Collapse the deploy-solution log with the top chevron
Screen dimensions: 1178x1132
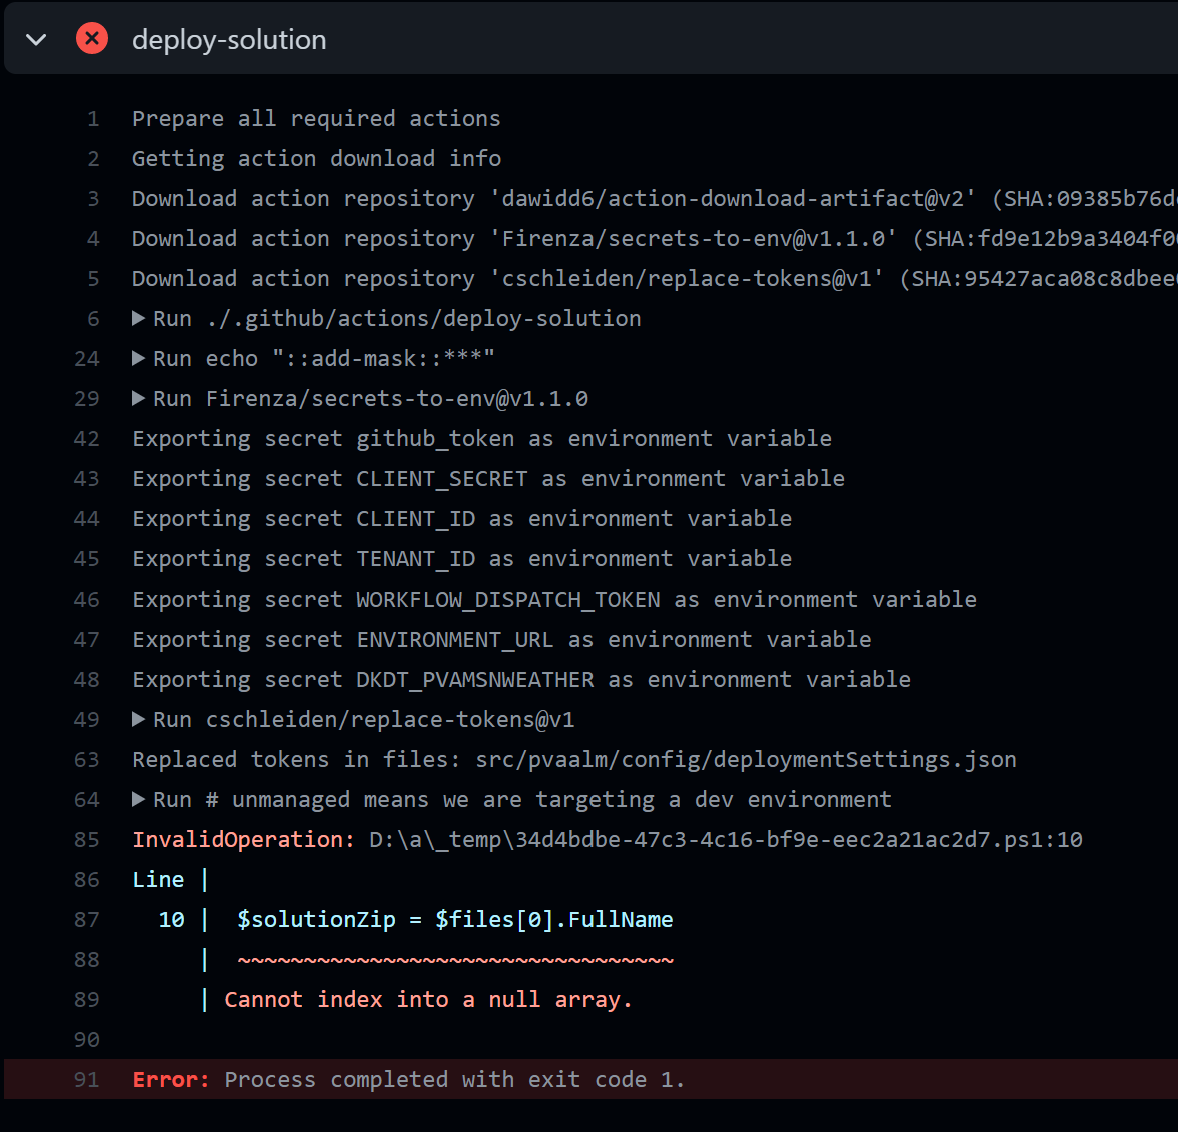pyautogui.click(x=35, y=40)
